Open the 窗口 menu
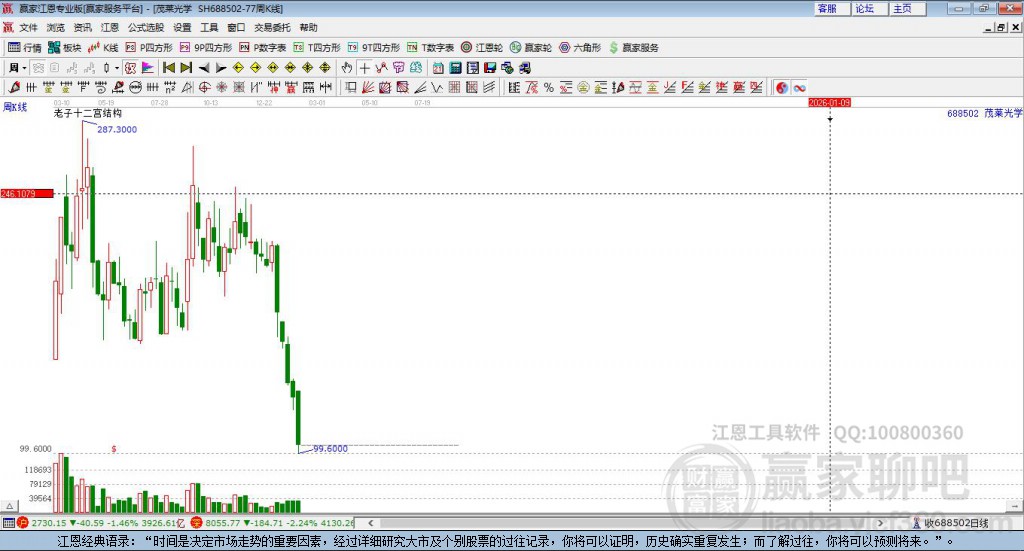The height and width of the screenshot is (551, 1024). 236,27
